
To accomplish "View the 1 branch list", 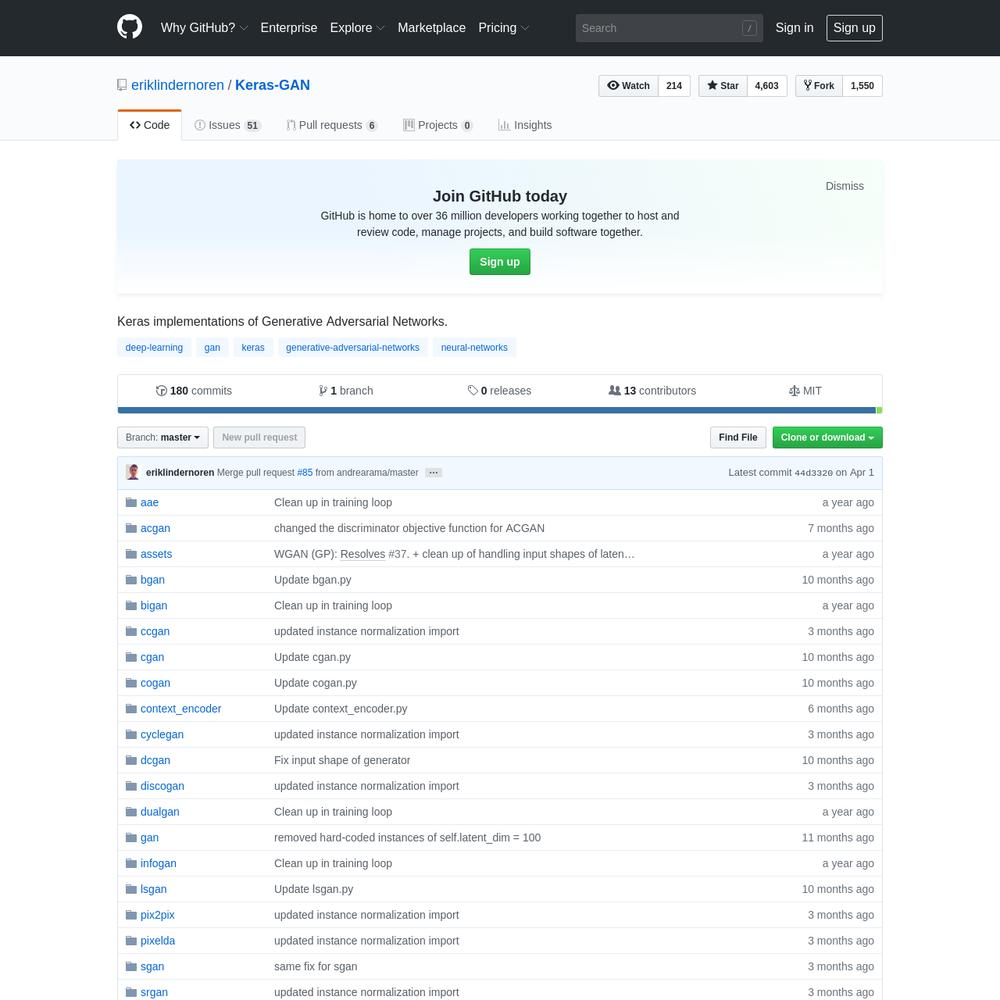I will [x=346, y=391].
